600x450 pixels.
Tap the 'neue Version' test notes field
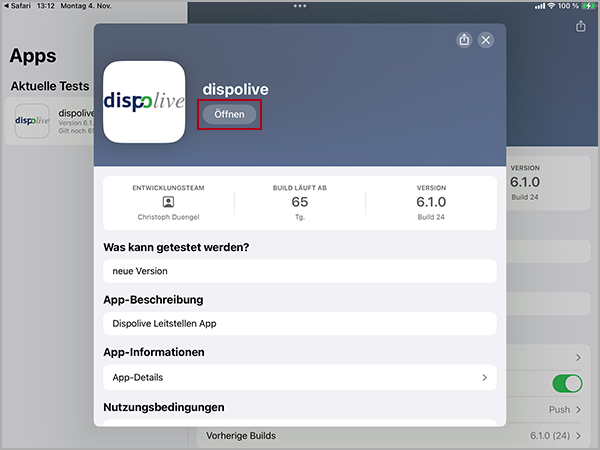point(300,271)
